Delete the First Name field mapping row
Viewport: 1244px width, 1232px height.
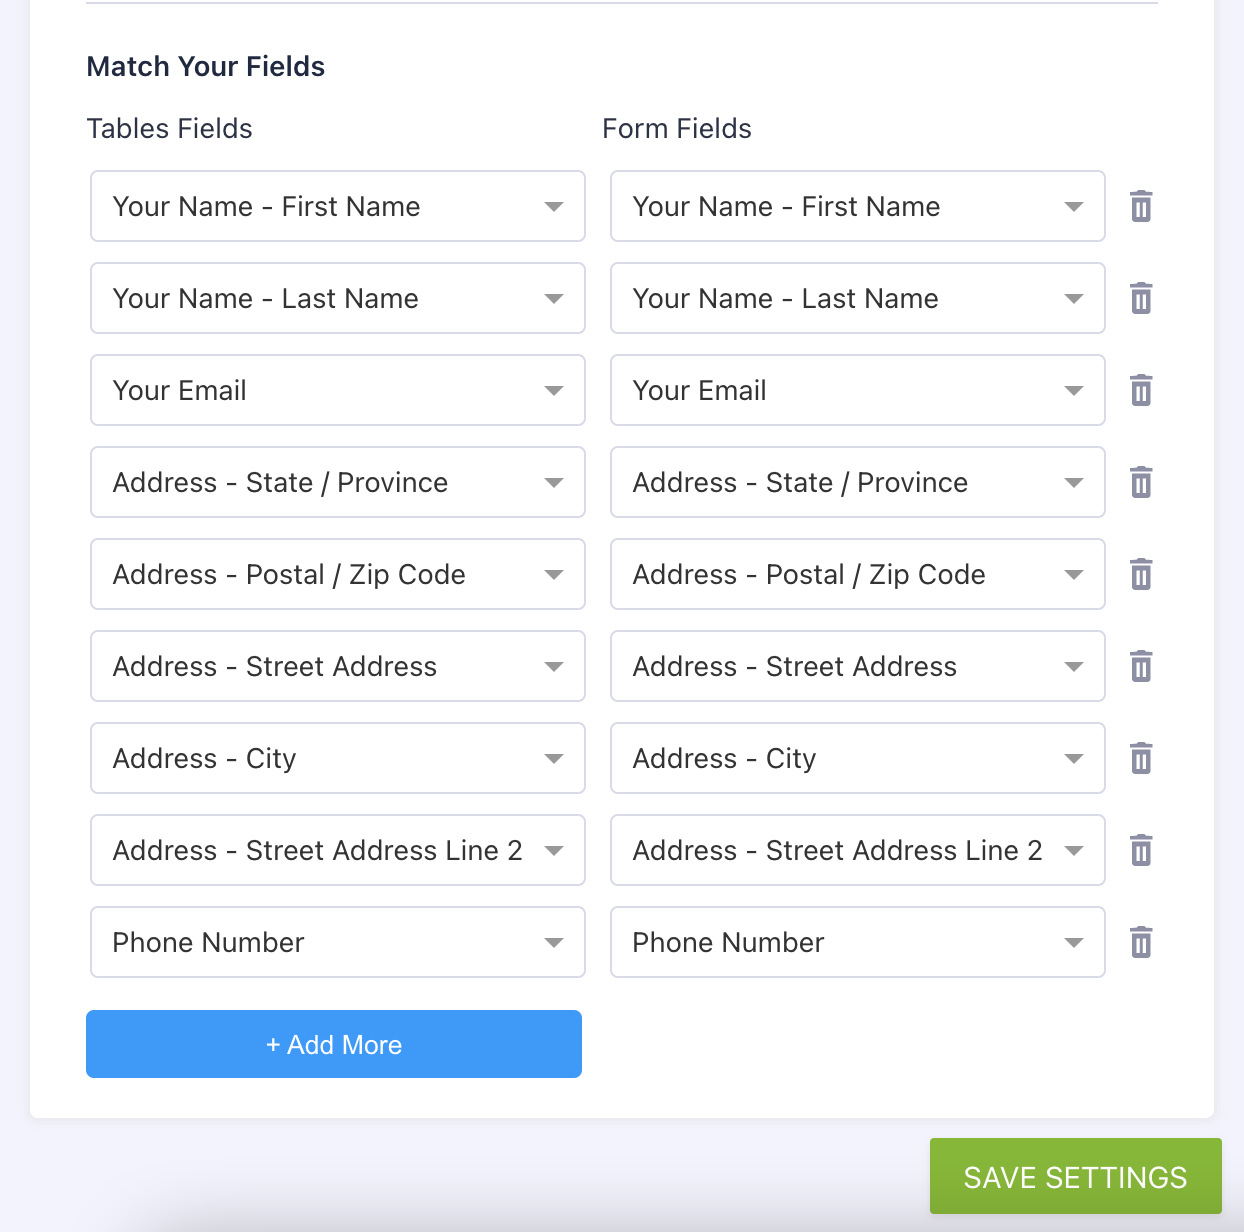(x=1141, y=207)
